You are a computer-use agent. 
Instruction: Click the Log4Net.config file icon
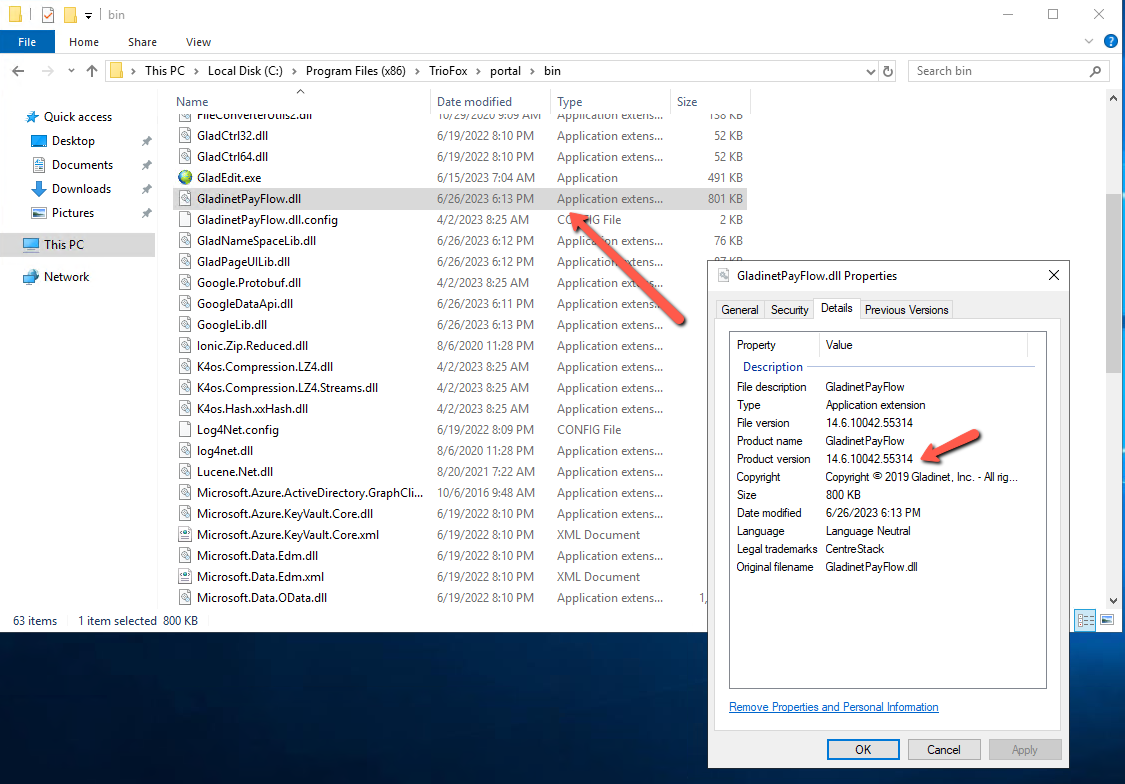pyautogui.click(x=185, y=430)
